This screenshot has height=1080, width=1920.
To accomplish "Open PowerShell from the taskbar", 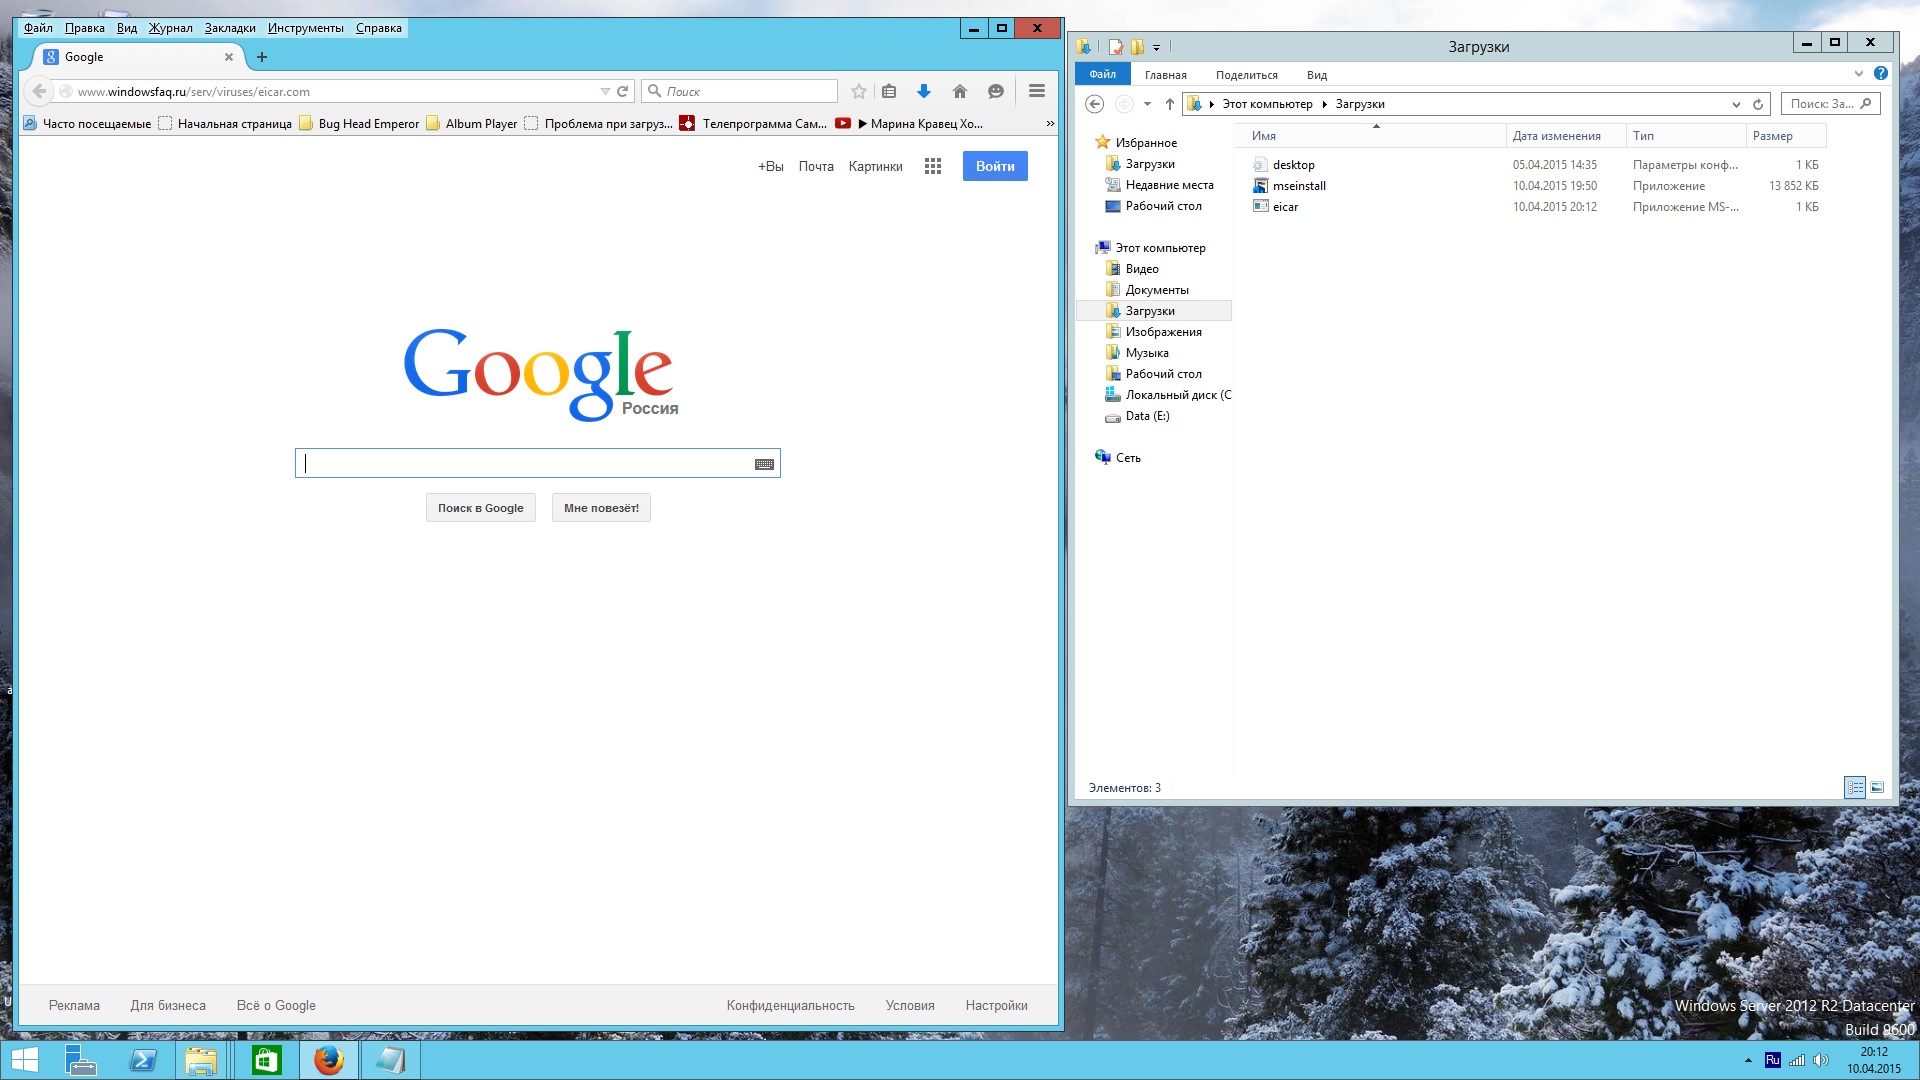I will [x=143, y=1060].
